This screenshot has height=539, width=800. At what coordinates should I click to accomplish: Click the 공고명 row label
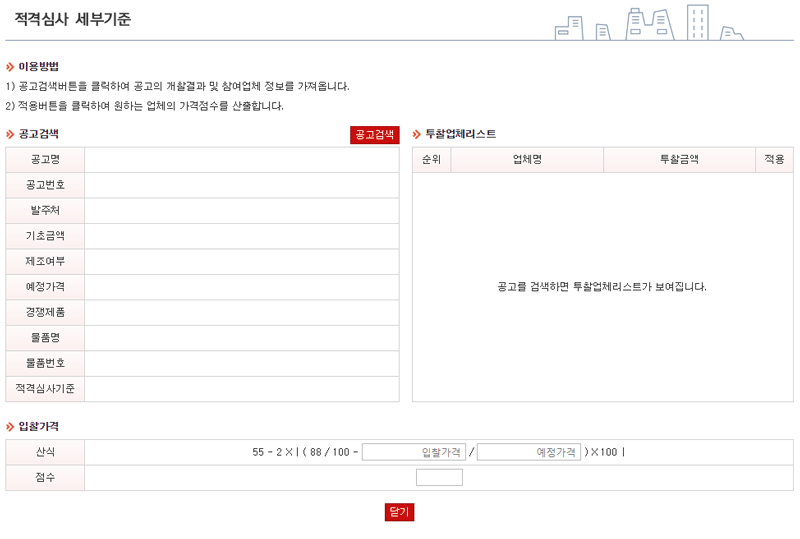click(x=45, y=160)
